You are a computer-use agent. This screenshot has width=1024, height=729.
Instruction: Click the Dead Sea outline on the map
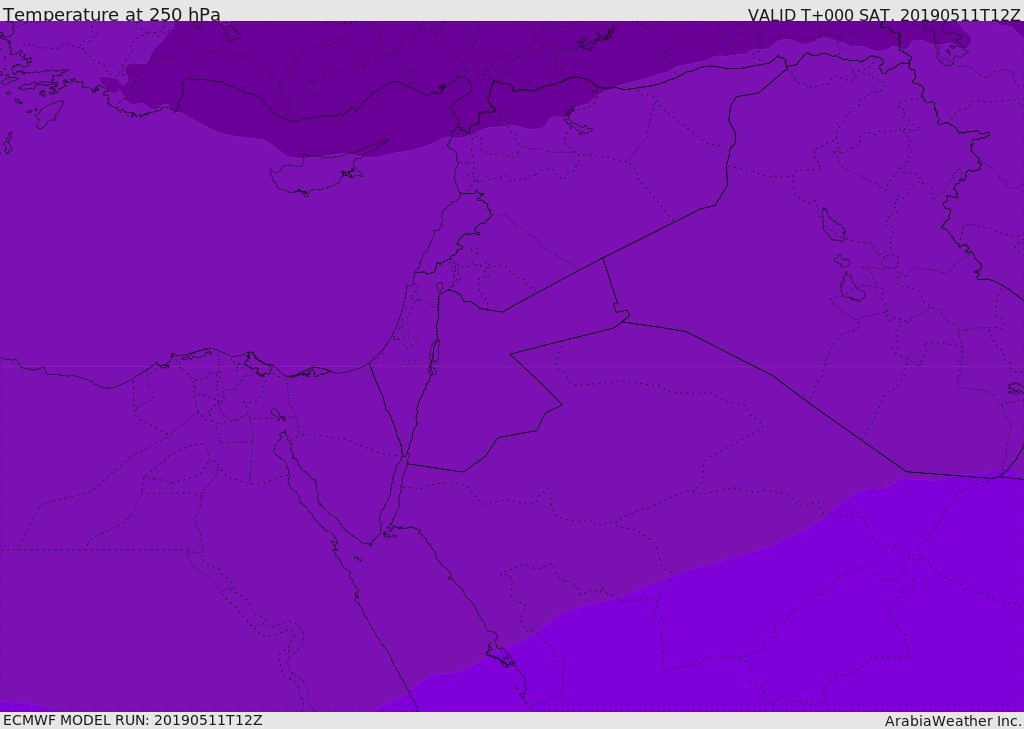coord(434,357)
